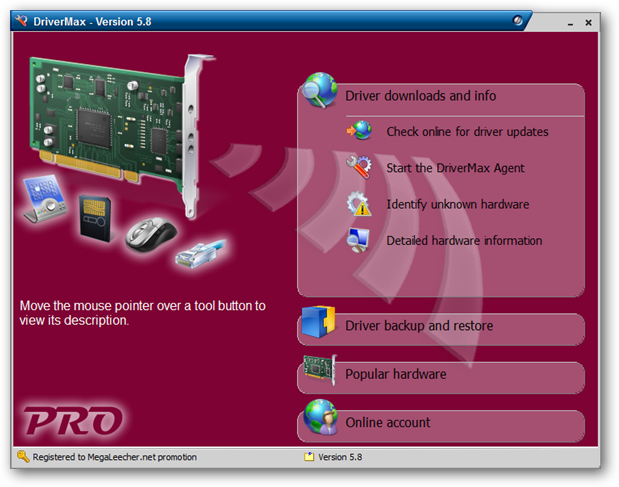This screenshot has width=619, height=487.
Task: Click the key icon in status bar
Action: 23,457
